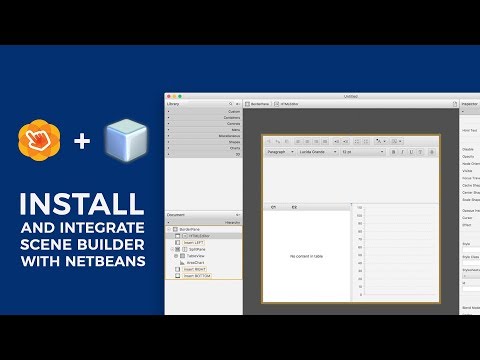This screenshot has width=480, height=360.
Task: Click the outdent icon
Action: click(x=337, y=141)
